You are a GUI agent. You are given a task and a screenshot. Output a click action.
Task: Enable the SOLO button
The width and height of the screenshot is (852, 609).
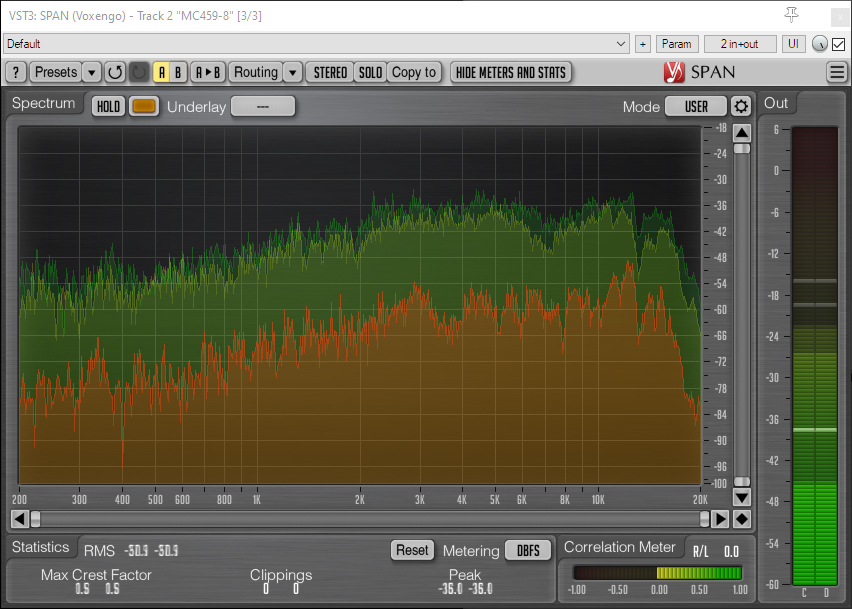[370, 72]
